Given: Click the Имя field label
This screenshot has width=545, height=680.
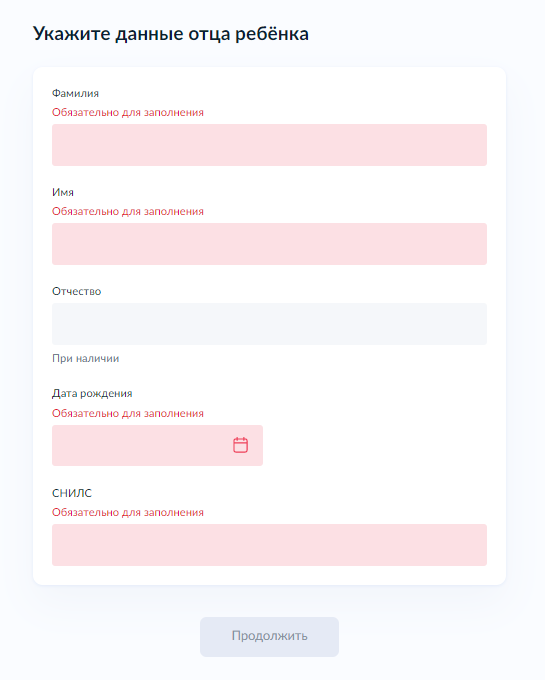Looking at the screenshot, I should pos(63,192).
